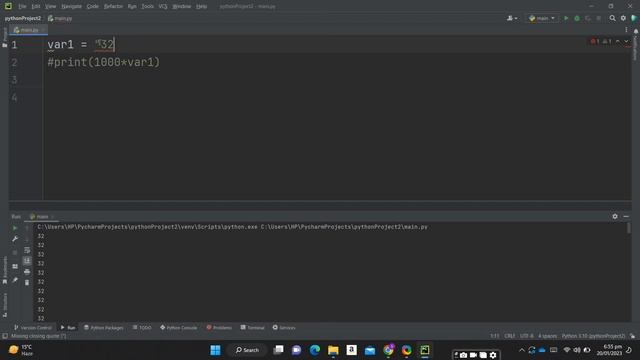This screenshot has height=360, width=640.
Task: Click the error count indicator in editor
Action: (595, 42)
